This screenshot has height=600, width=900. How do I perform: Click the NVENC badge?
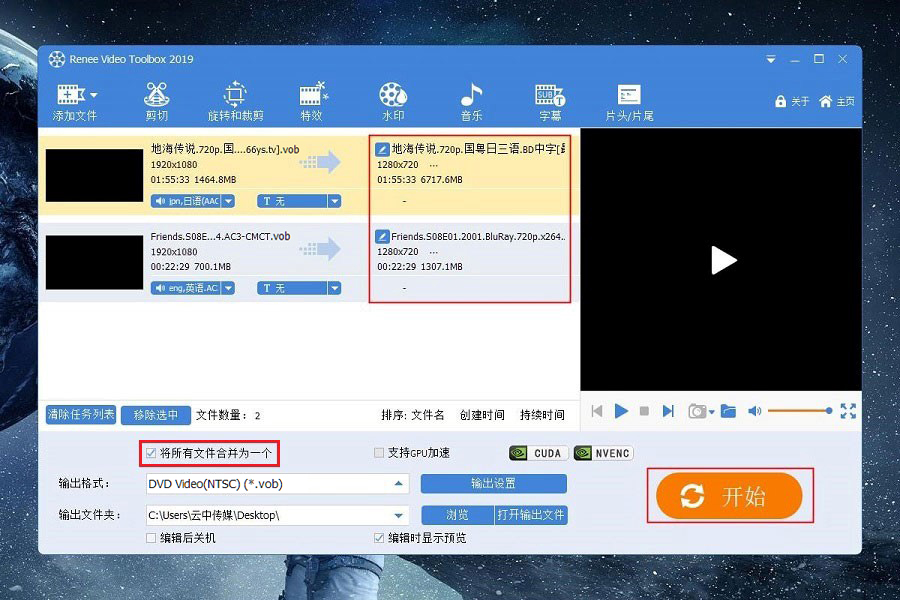point(603,453)
